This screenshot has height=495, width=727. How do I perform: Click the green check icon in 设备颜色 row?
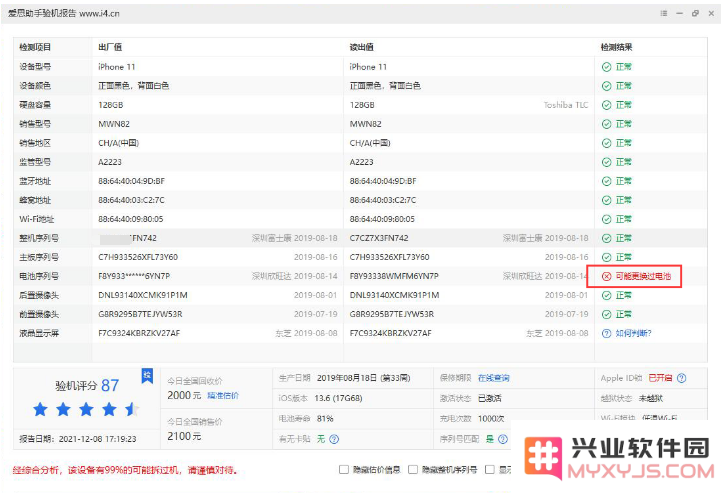tap(606, 86)
